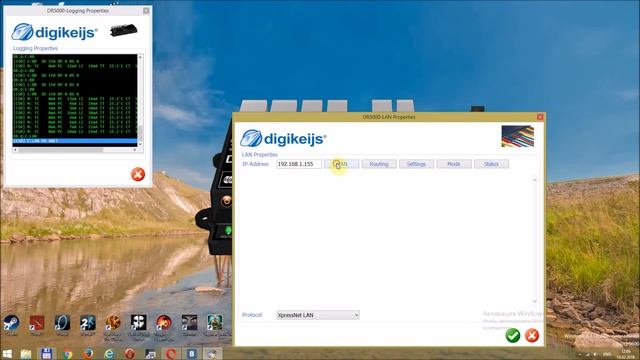Image resolution: width=640 pixels, height=360 pixels.
Task: Select the highlighted blue log line
Action: pos(75,141)
